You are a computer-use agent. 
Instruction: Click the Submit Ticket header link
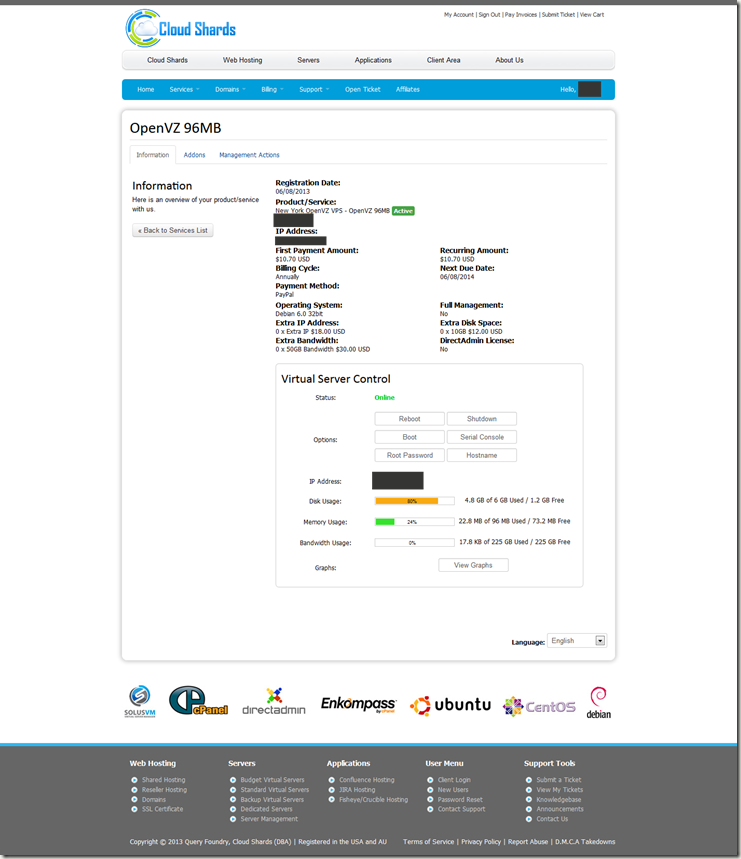point(558,15)
